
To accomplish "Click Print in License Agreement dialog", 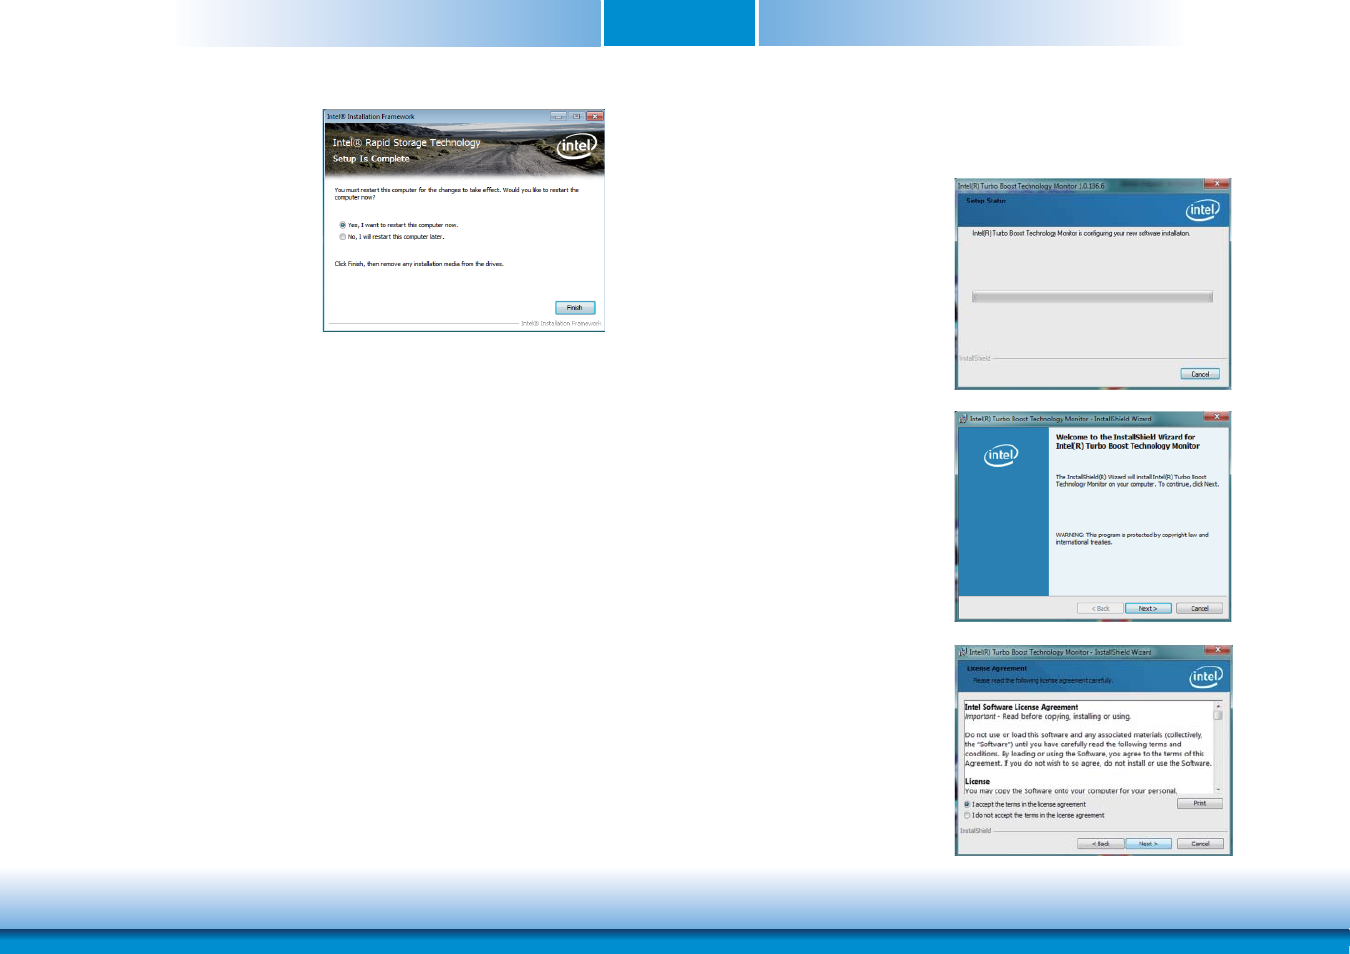I will click(1200, 803).
